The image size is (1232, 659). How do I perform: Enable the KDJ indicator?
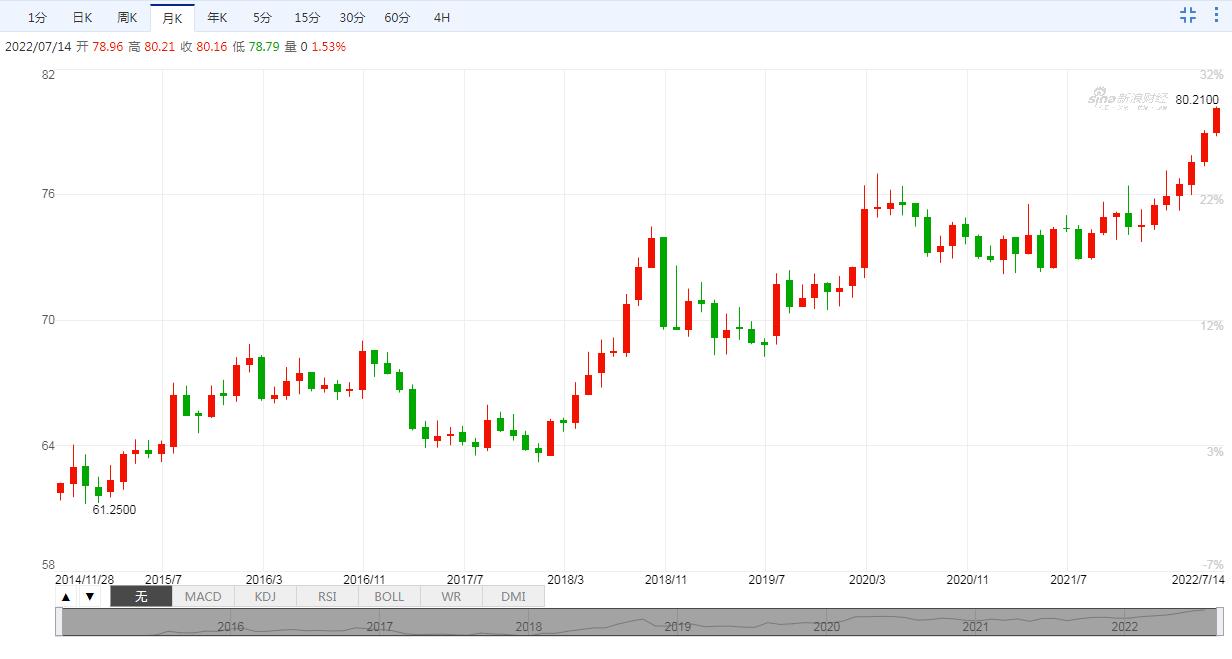[x=265, y=597]
